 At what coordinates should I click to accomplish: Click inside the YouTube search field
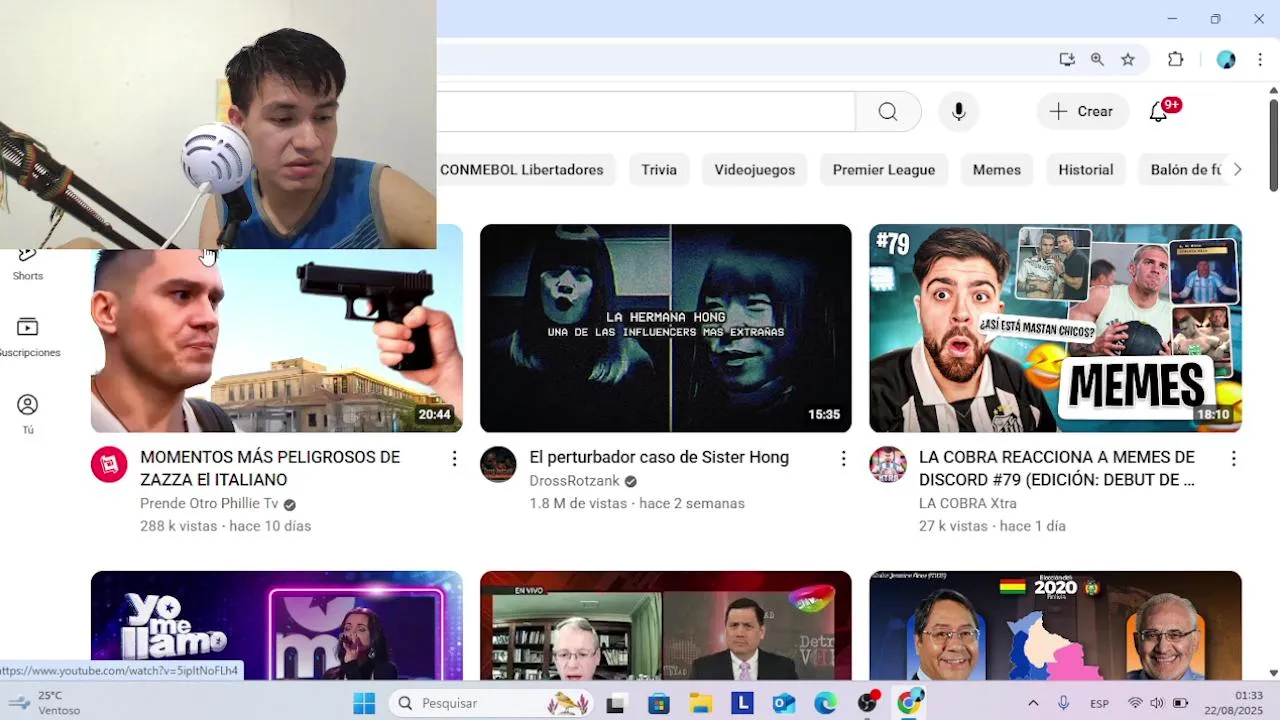tap(646, 112)
